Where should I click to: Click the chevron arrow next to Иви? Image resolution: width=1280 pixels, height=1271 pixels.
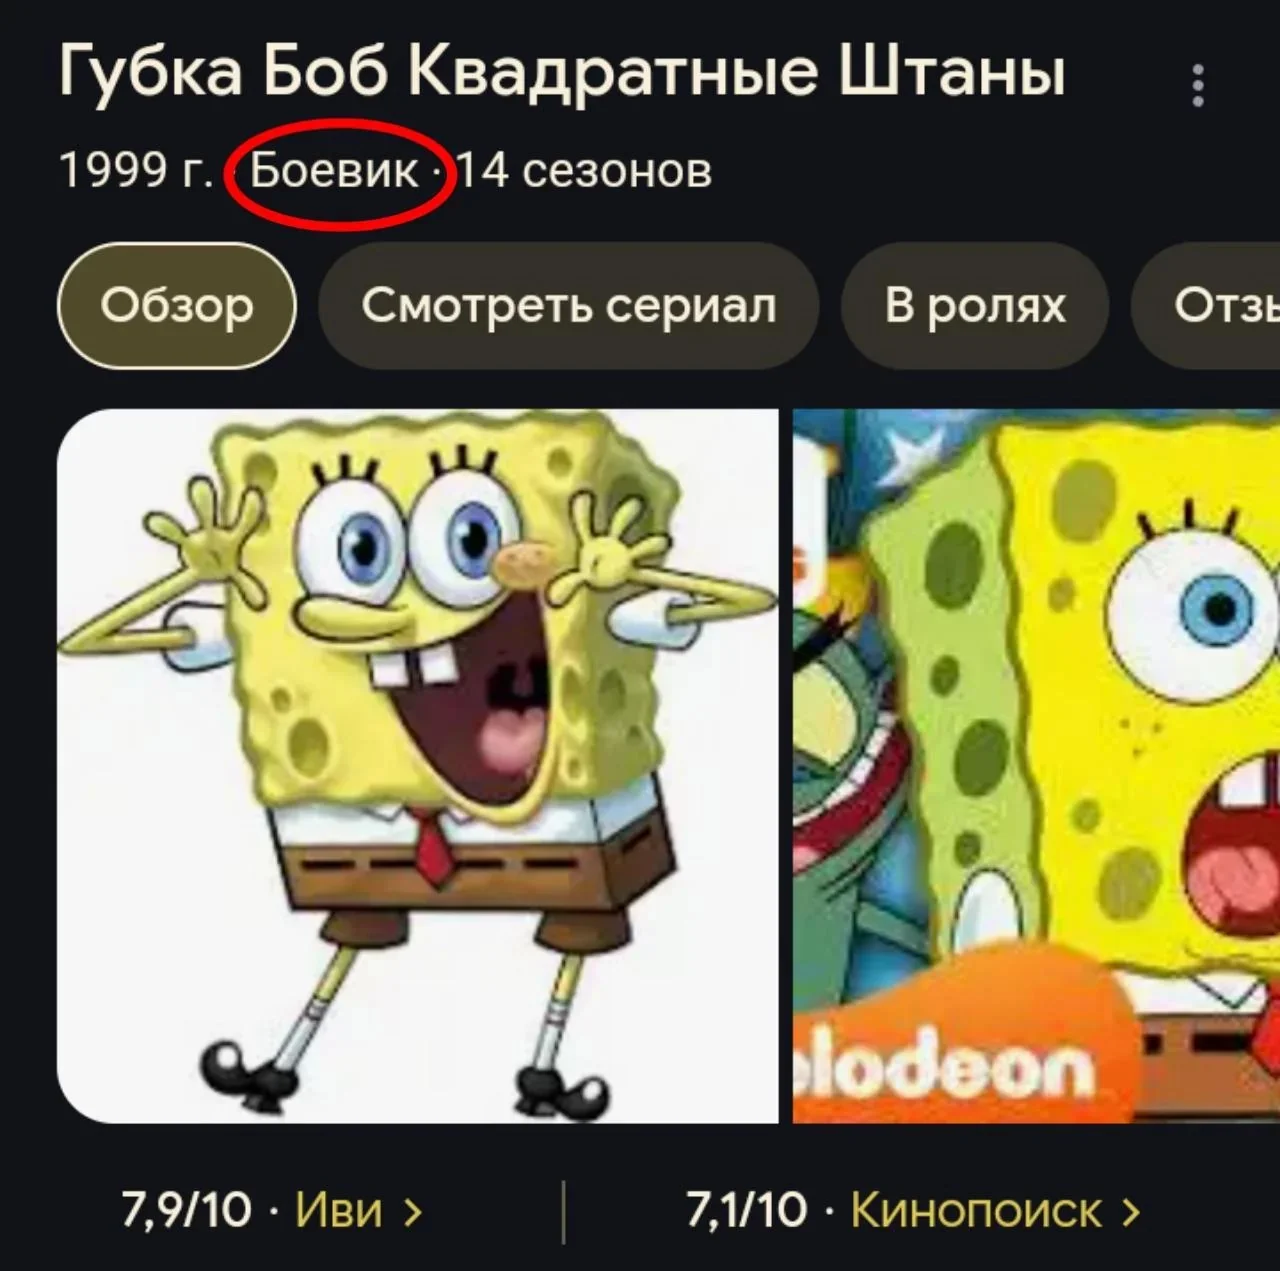tap(412, 1212)
